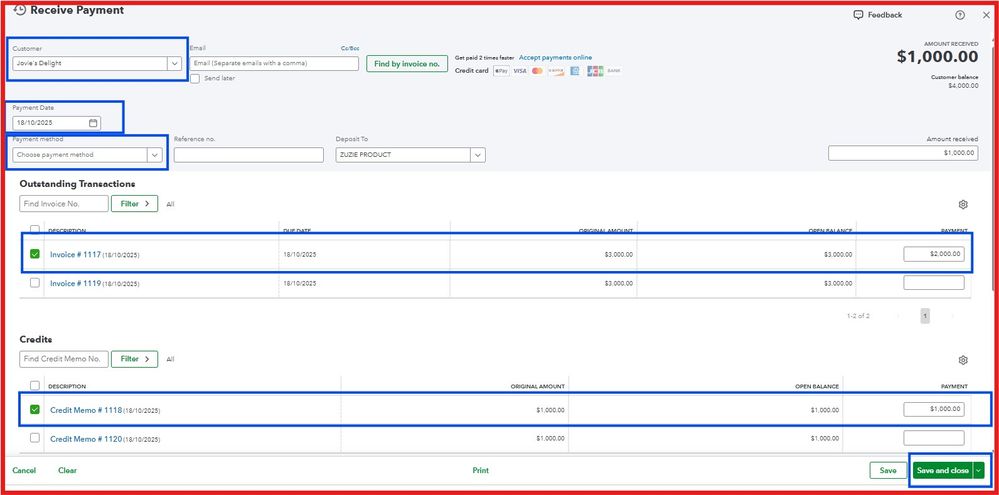Check the Invoice # 1119 checkbox
The height and width of the screenshot is (495, 999).
35,283
